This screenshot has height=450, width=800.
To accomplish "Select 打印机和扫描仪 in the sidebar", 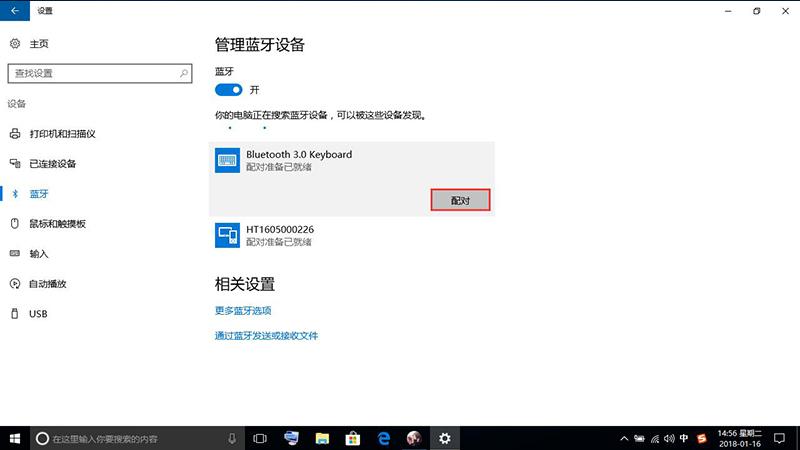I will [x=62, y=134].
